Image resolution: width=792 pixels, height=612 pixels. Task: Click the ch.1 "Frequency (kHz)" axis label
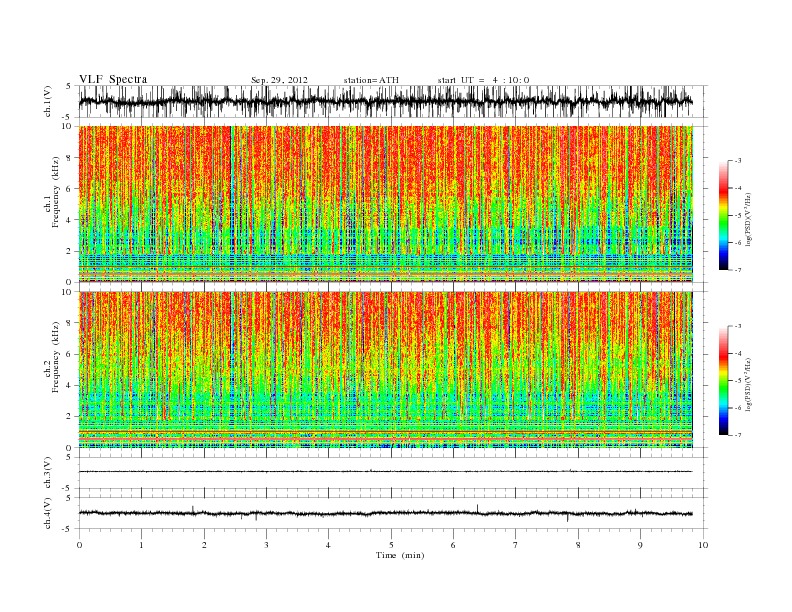[56, 192]
